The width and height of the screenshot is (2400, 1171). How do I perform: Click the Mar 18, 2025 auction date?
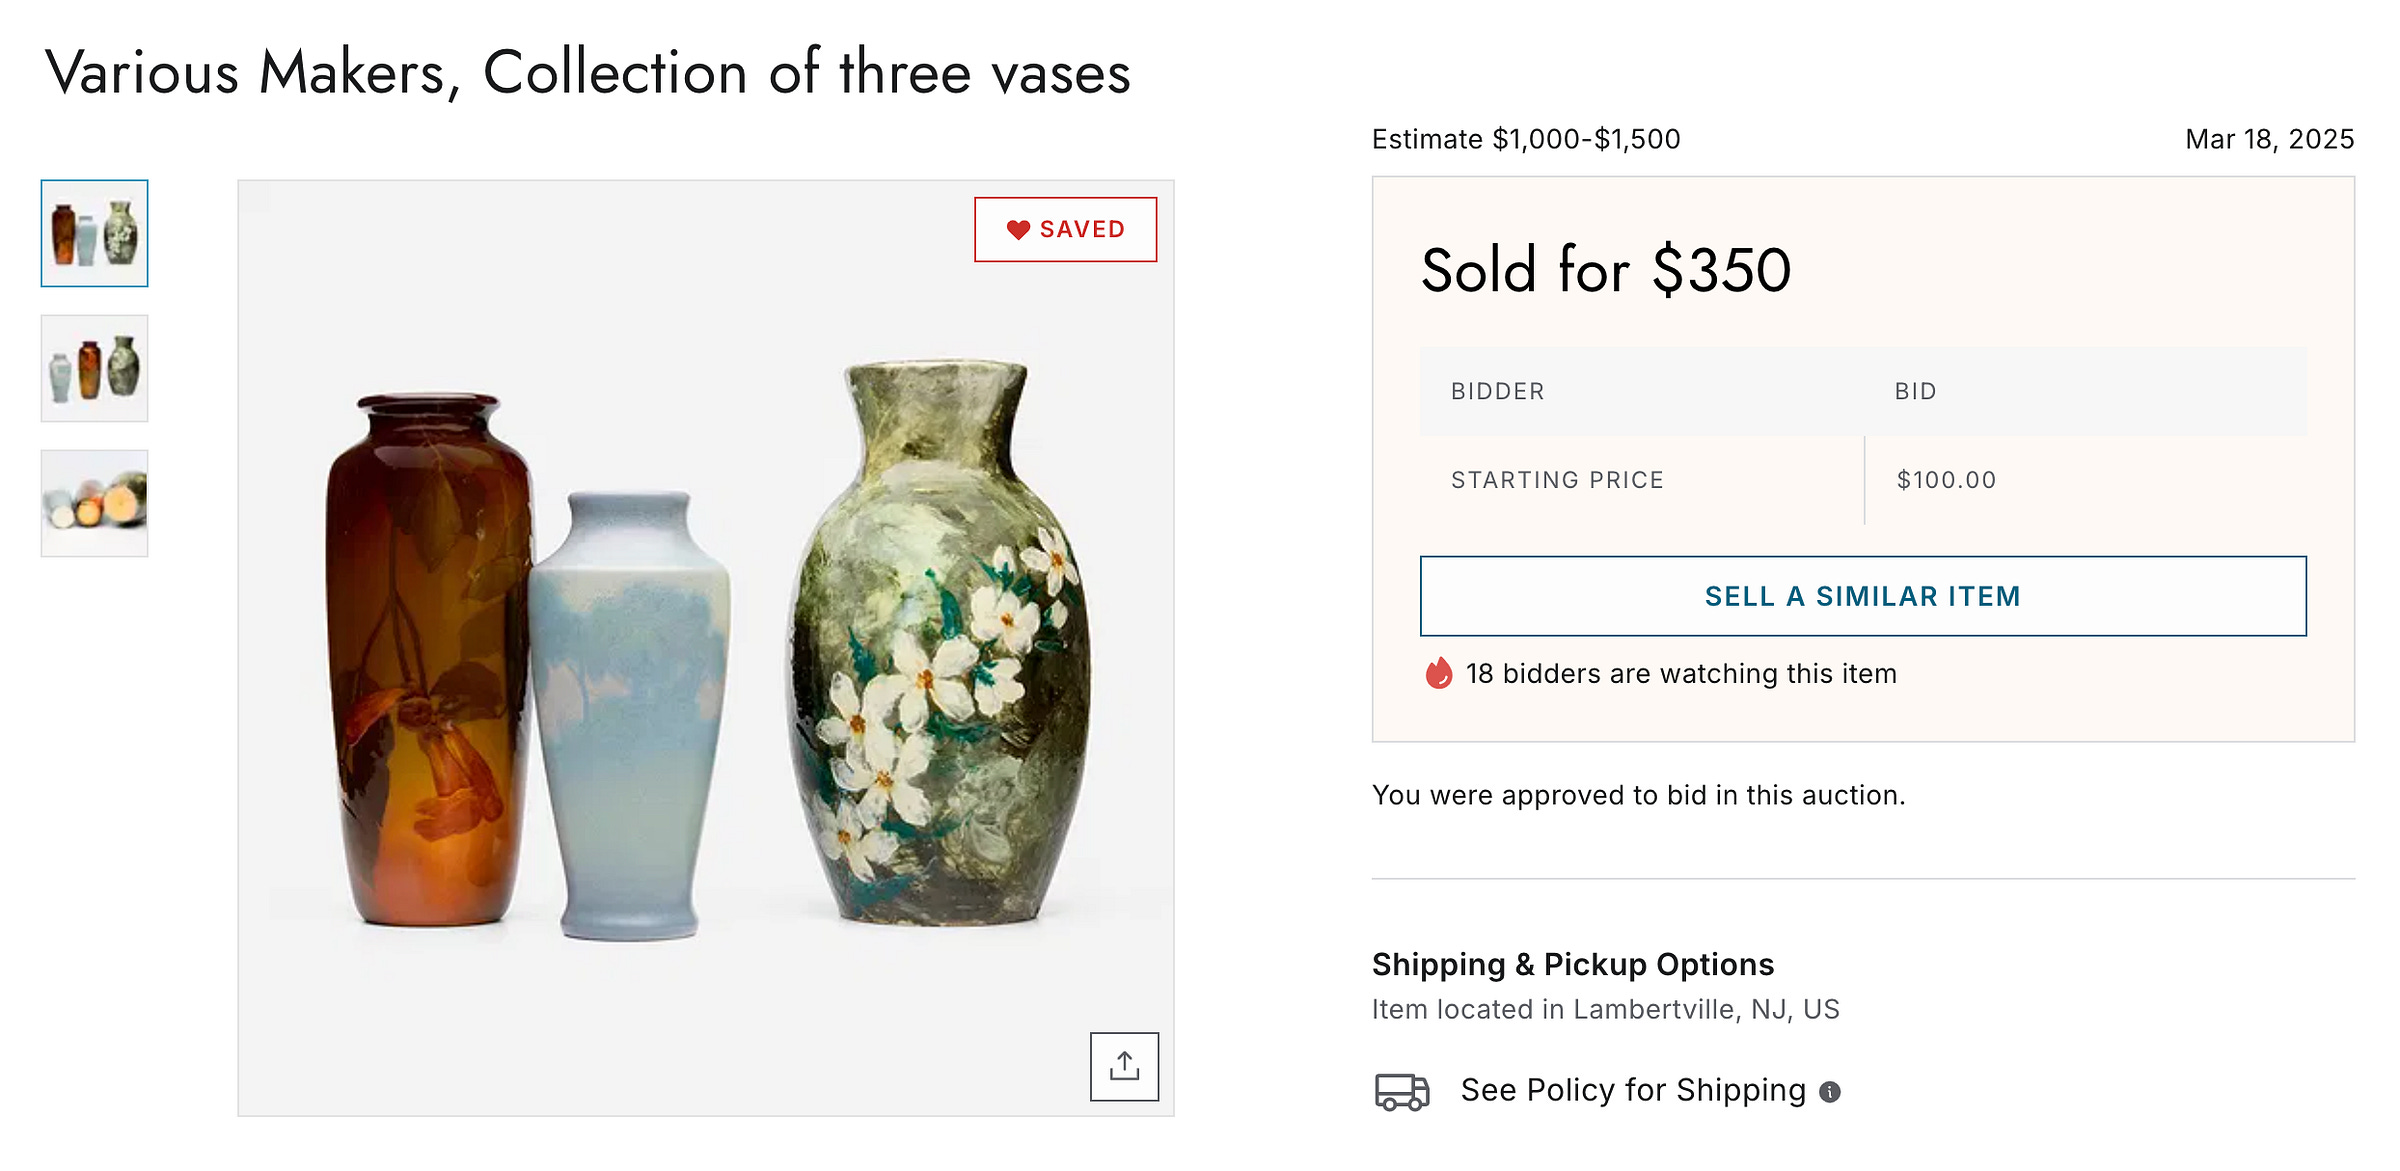(2270, 139)
